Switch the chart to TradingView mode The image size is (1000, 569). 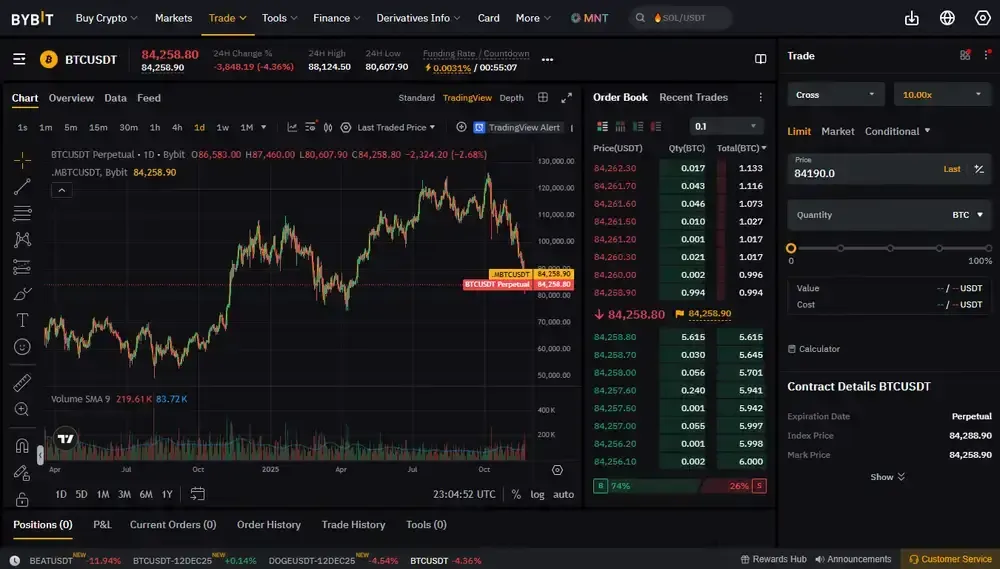pos(467,98)
